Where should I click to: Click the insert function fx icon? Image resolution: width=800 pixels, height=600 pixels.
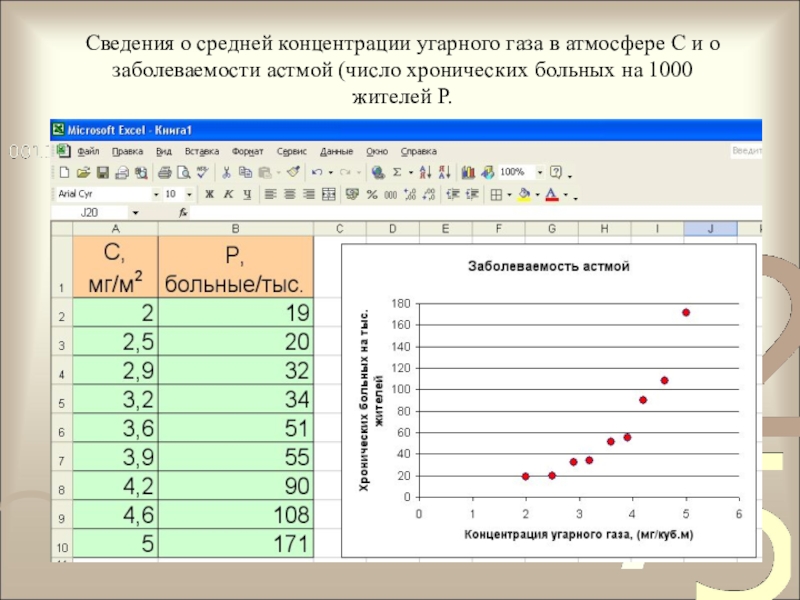coord(183,213)
